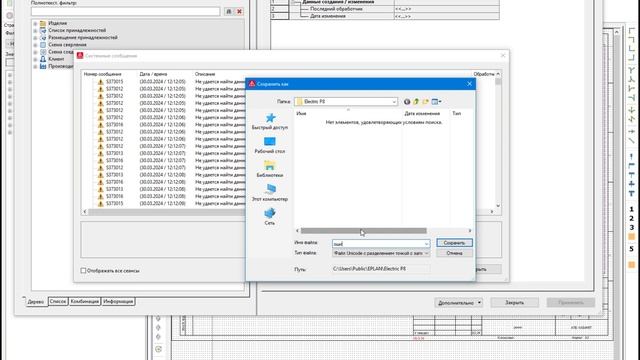The height and width of the screenshot is (360, 640).
Task: Click the Дата изменения property row
Action: click(385, 16)
